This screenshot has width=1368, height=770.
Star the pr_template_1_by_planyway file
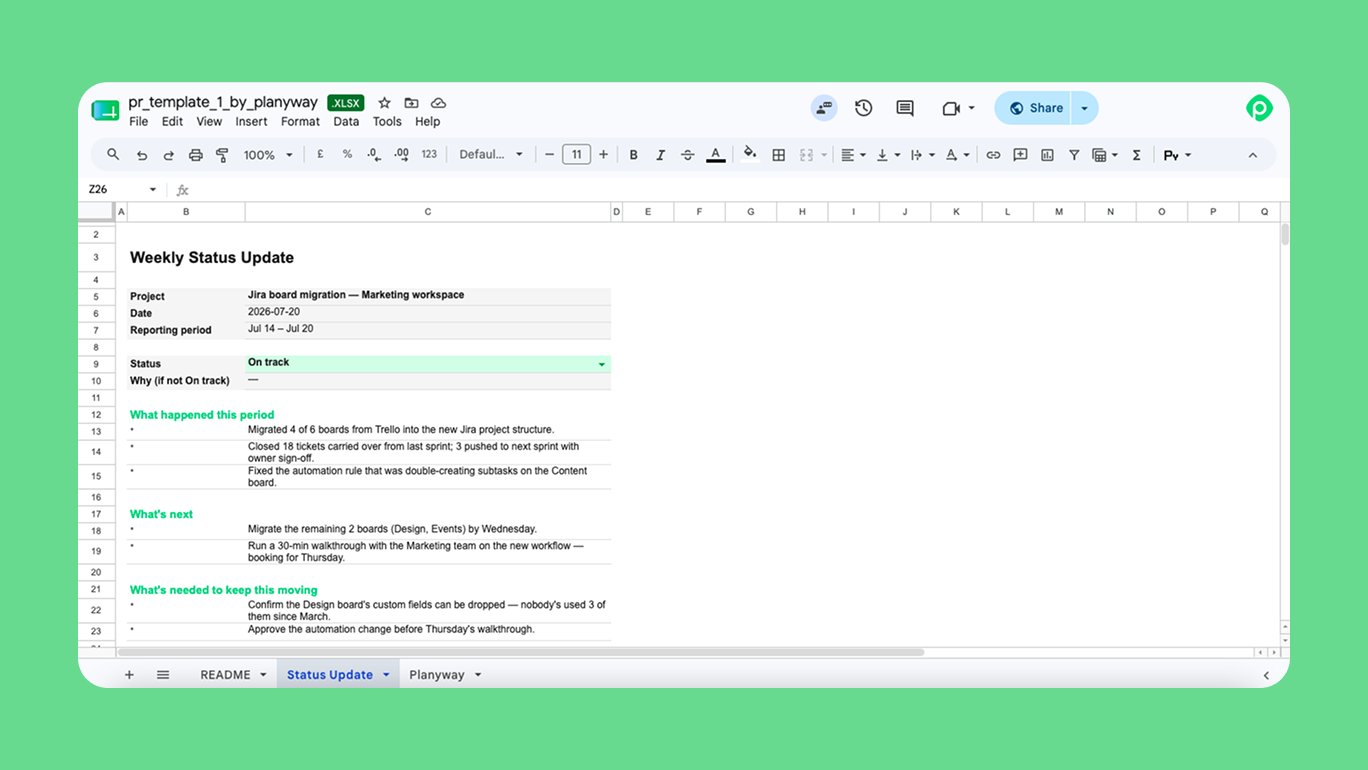[x=384, y=103]
